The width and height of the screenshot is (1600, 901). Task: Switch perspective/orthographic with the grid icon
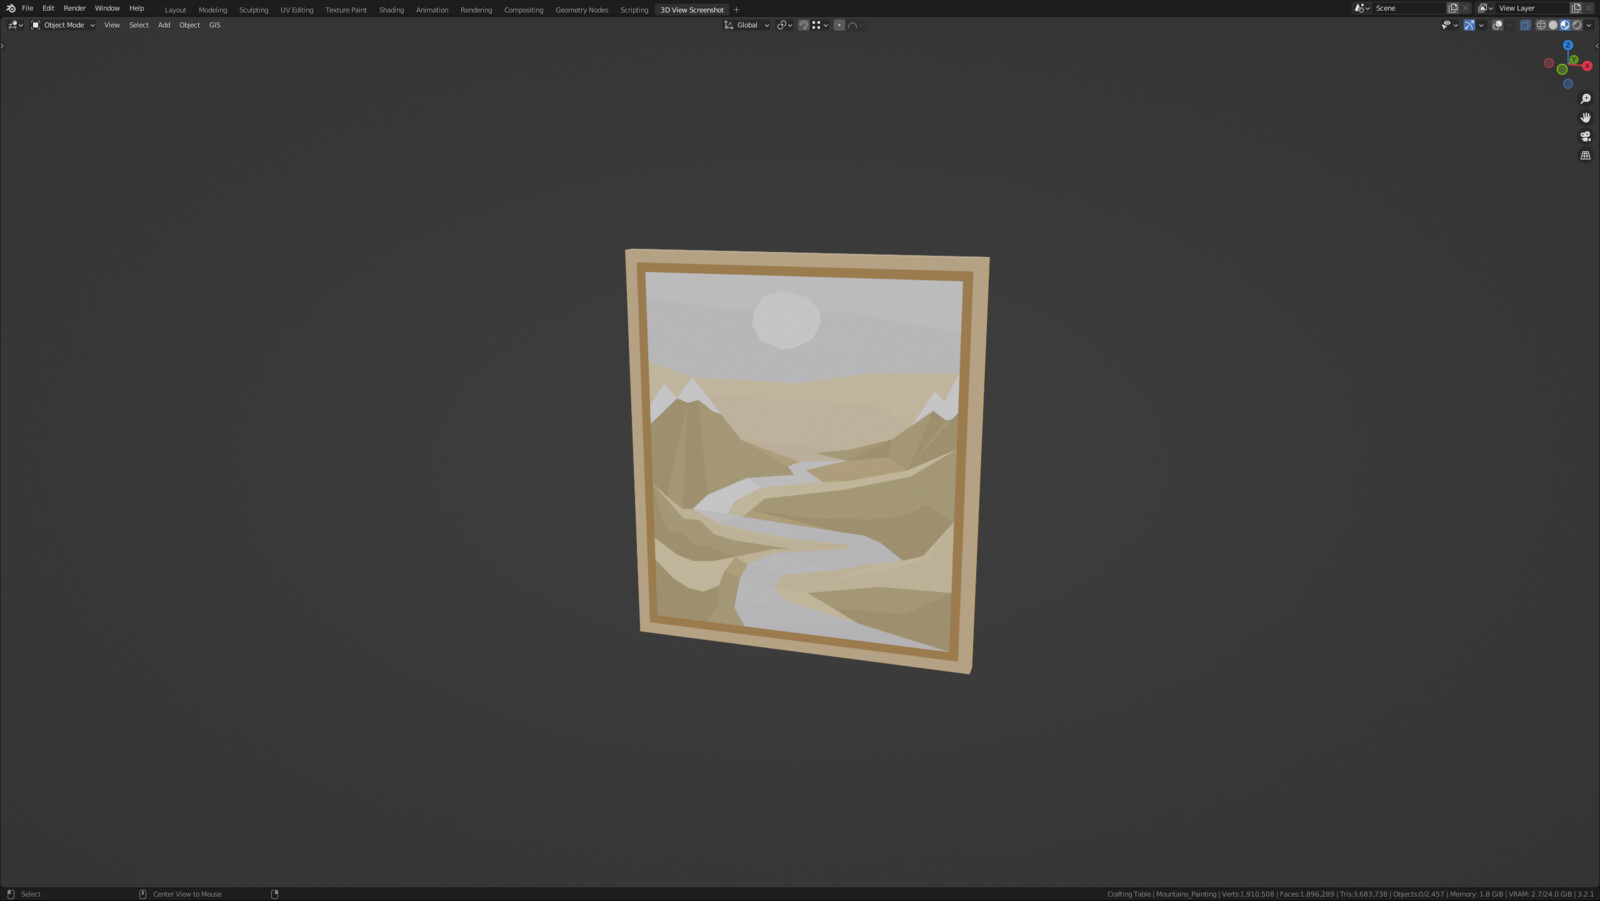coord(1585,156)
